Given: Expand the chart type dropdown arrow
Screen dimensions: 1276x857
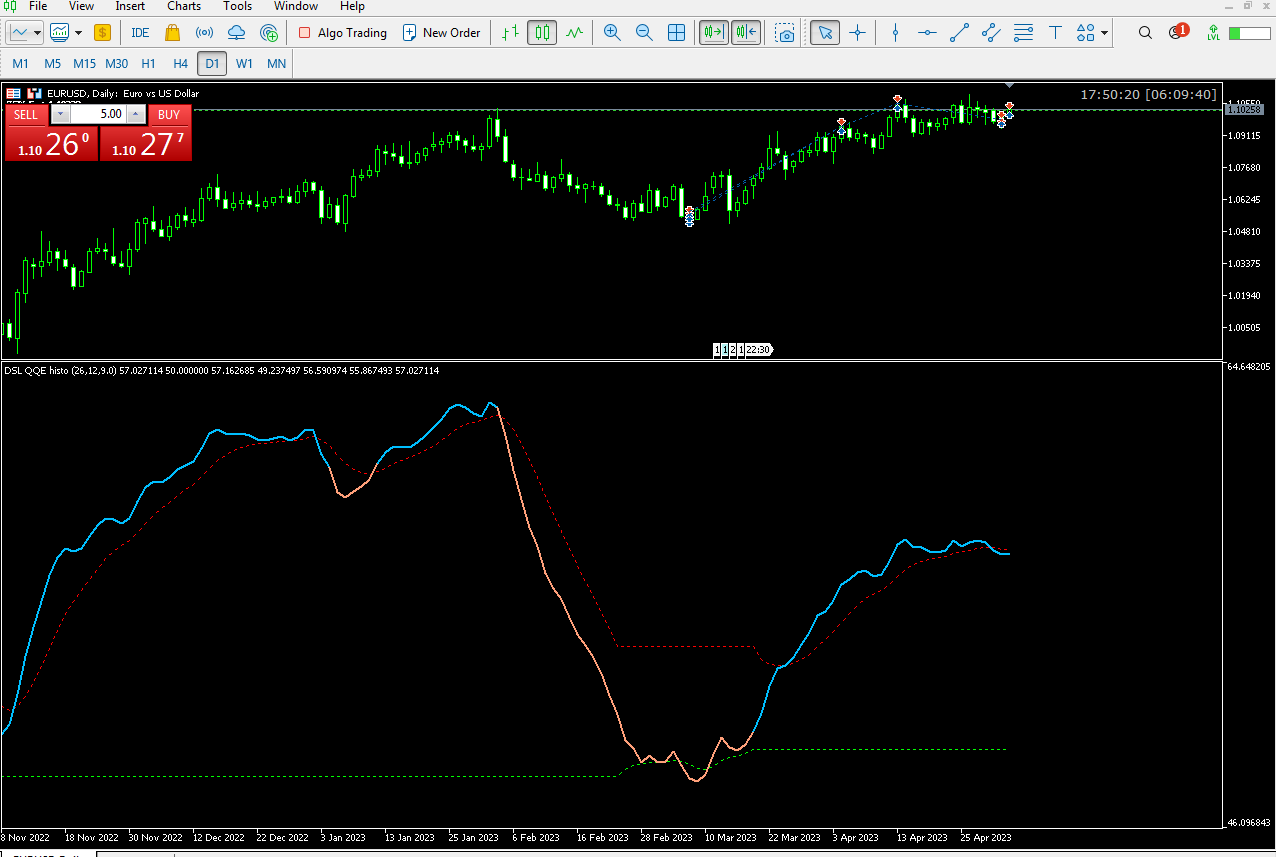Looking at the screenshot, I should tap(38, 33).
